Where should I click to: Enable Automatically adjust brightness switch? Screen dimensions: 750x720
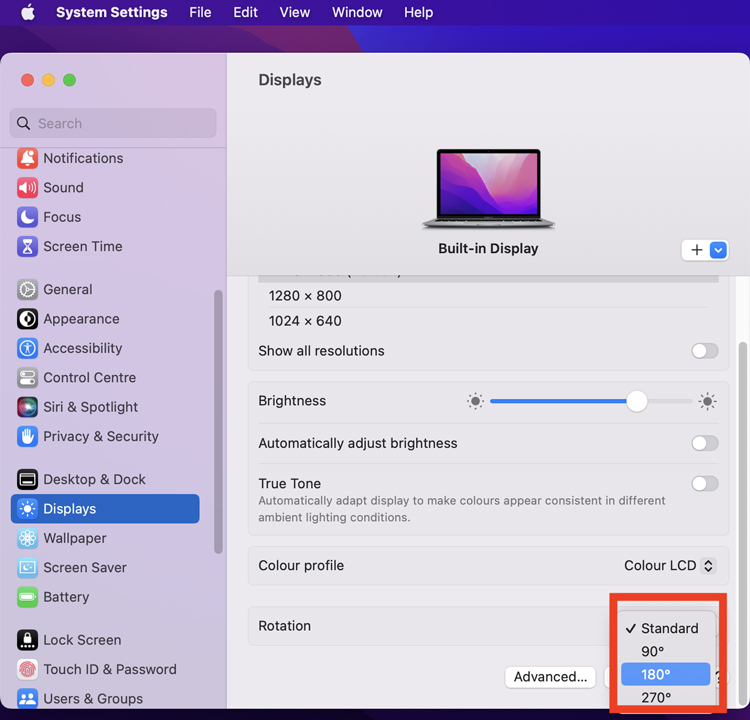click(705, 443)
